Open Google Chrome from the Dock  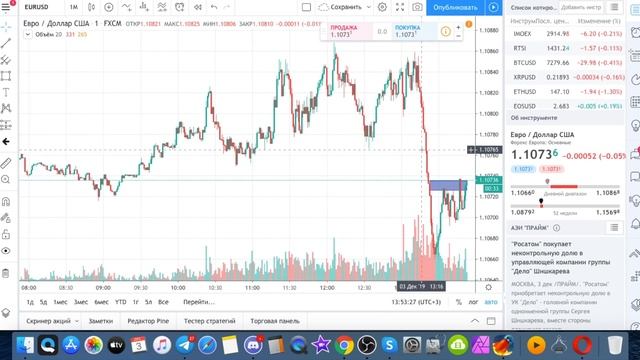coord(344,345)
